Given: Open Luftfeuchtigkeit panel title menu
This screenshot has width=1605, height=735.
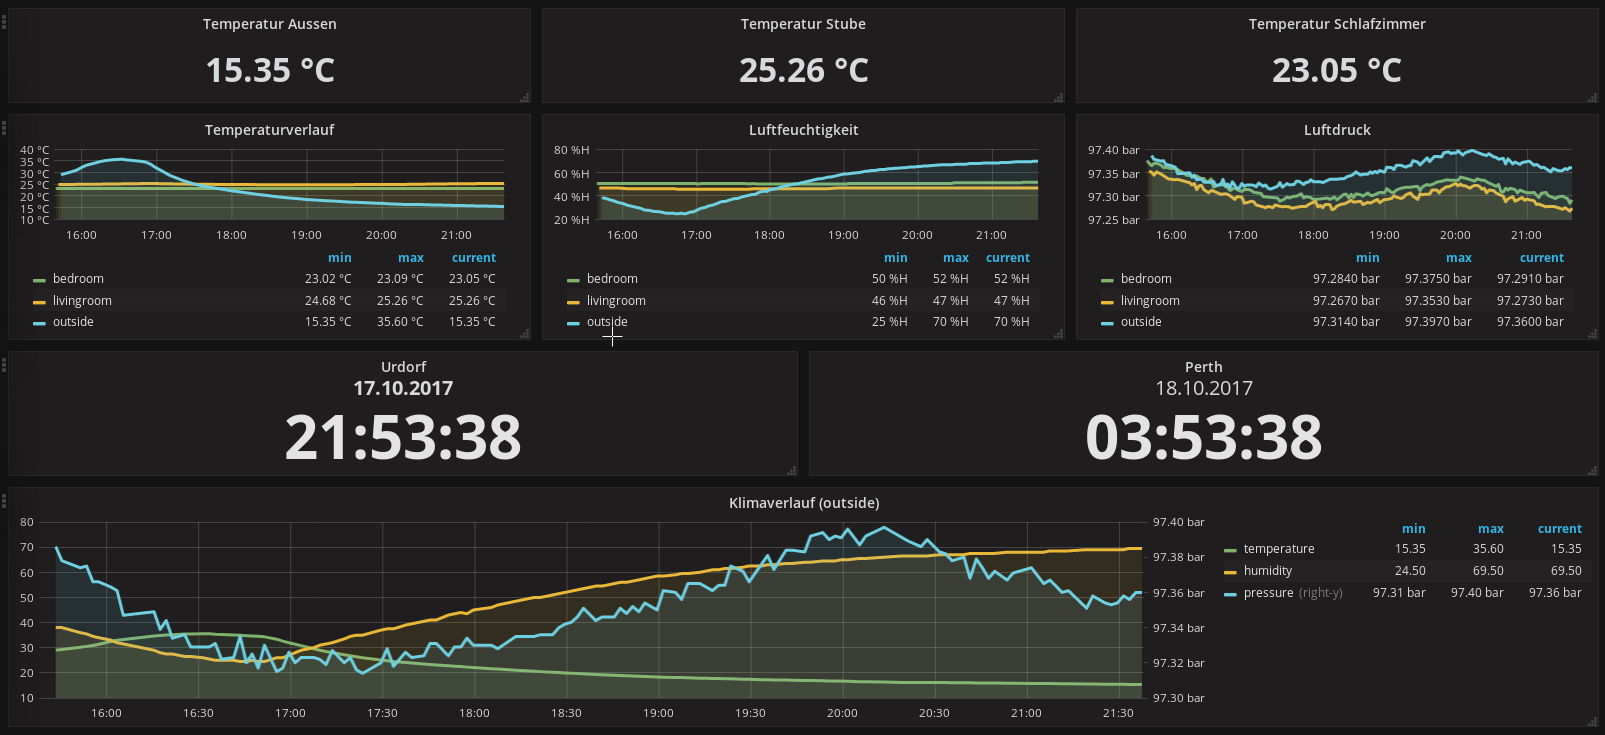Looking at the screenshot, I should click(x=803, y=130).
